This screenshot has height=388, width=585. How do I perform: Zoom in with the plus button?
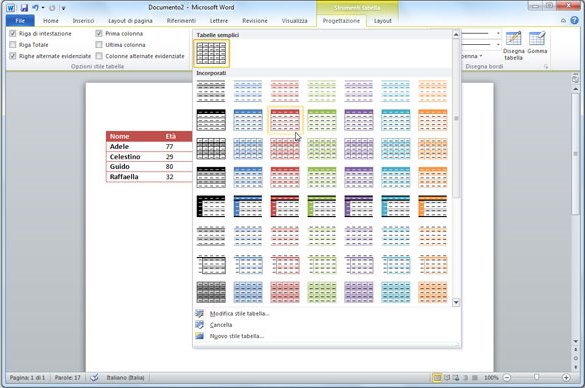pyautogui.click(x=566, y=378)
